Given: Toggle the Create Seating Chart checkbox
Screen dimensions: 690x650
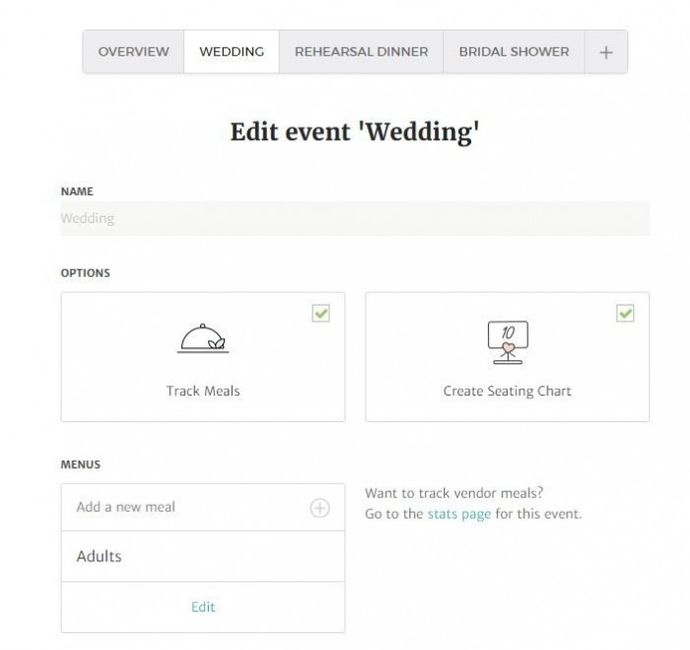Looking at the screenshot, I should coord(625,314).
